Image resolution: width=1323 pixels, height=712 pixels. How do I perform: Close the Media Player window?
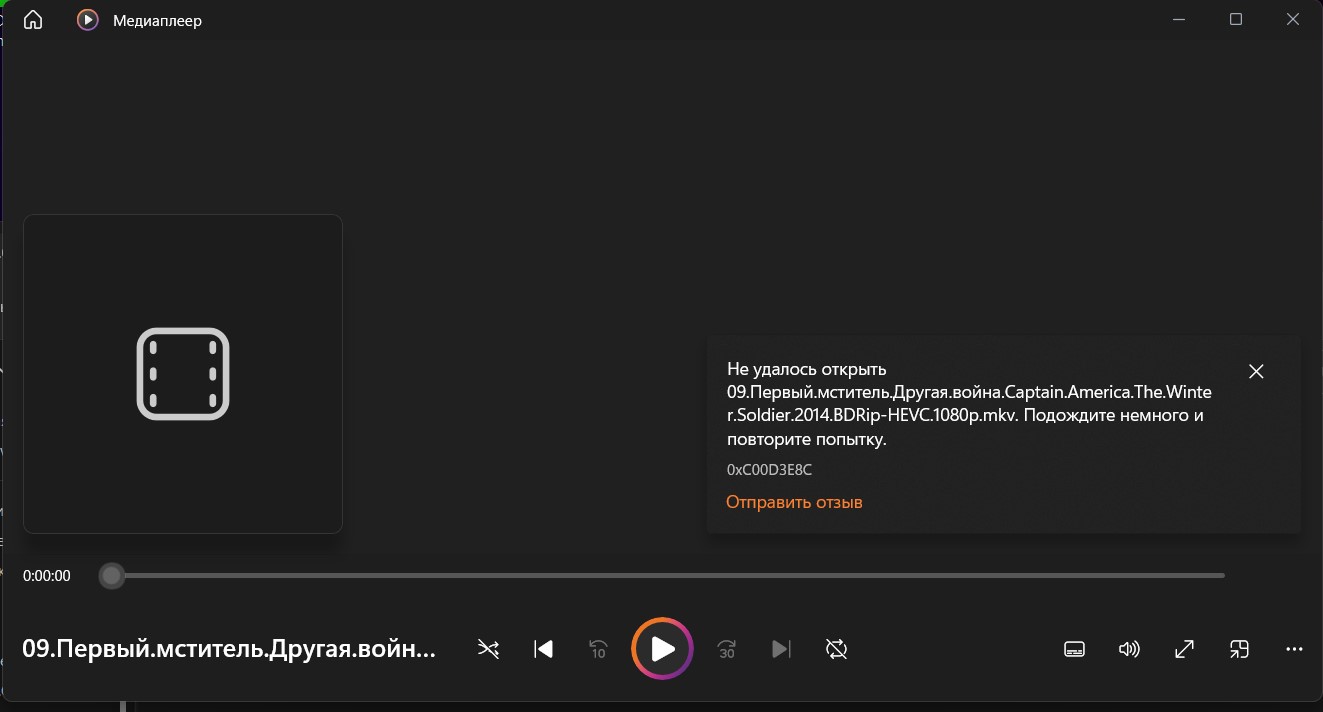coord(1293,20)
